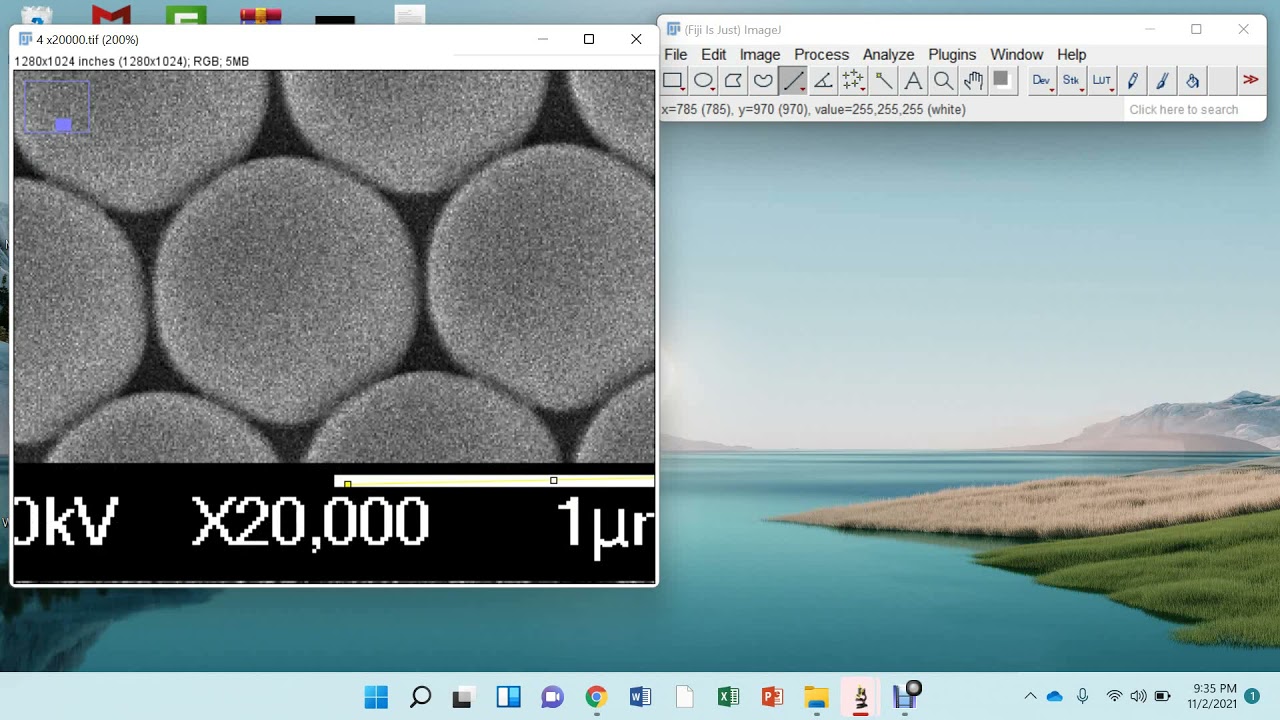Screen dimensions: 1280x720
Task: Open the Widgets taskbar icon
Action: [508, 697]
